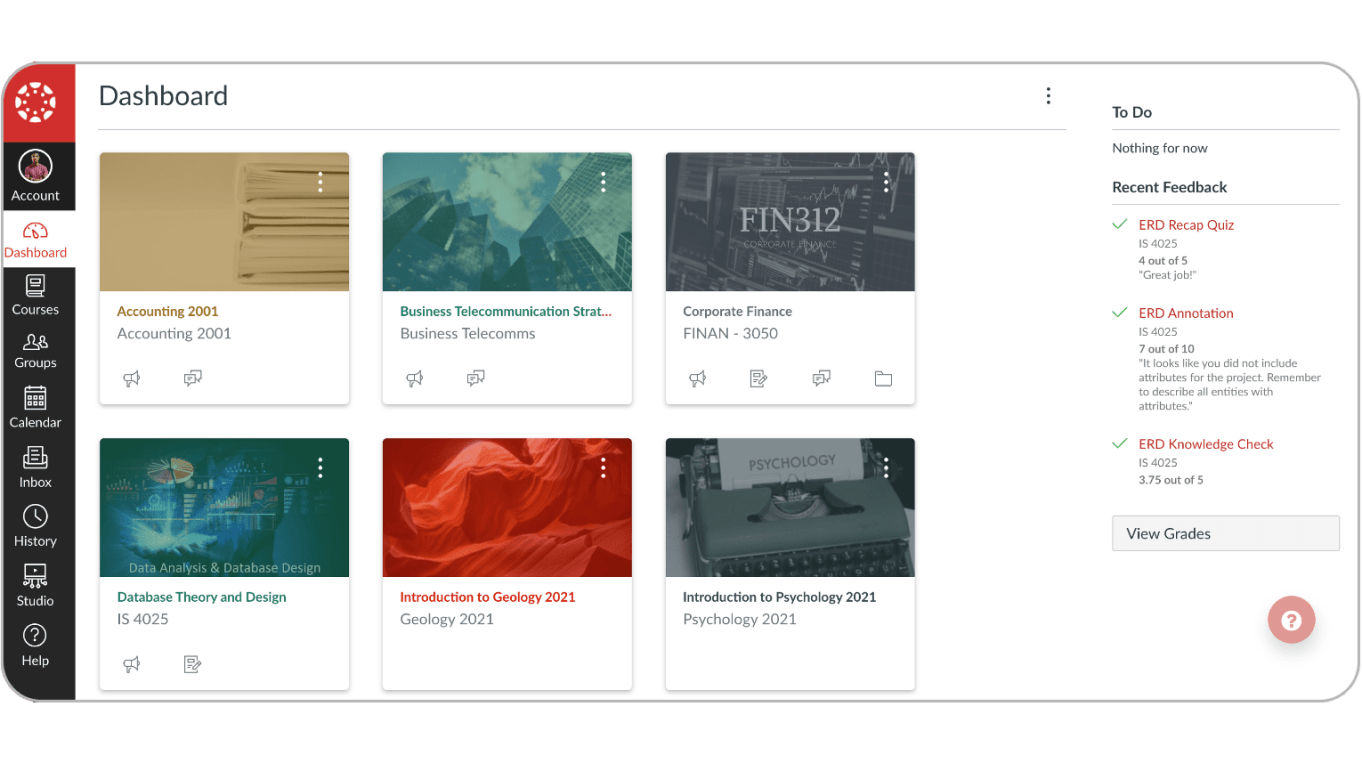Open discussions icon on Business Telecomms card
The height and width of the screenshot is (764, 1362).
(x=476, y=378)
